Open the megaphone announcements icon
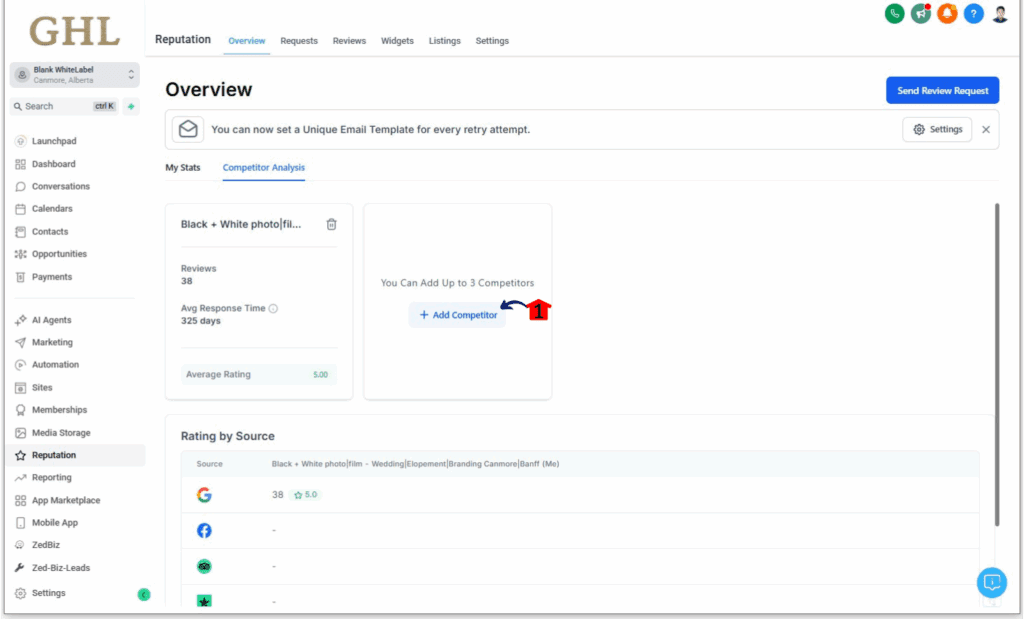The width and height of the screenshot is (1024, 619). click(921, 13)
